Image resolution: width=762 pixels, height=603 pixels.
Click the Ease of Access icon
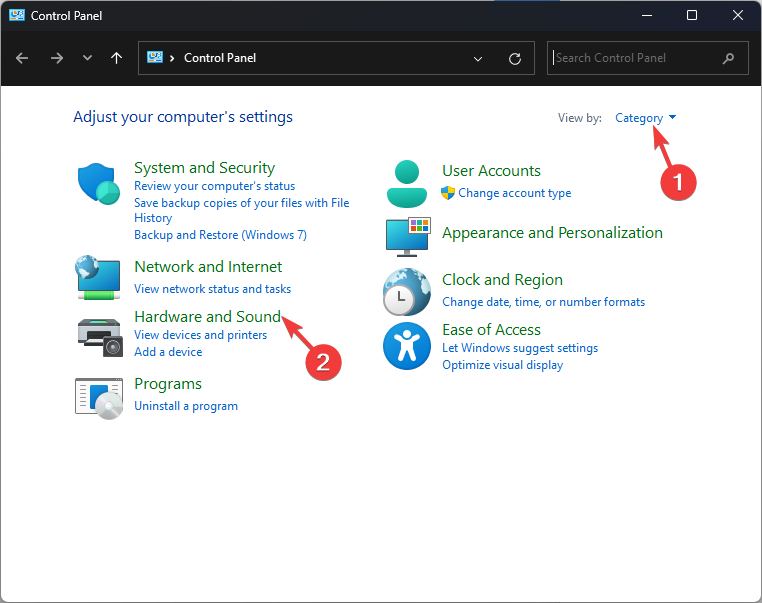(x=407, y=346)
